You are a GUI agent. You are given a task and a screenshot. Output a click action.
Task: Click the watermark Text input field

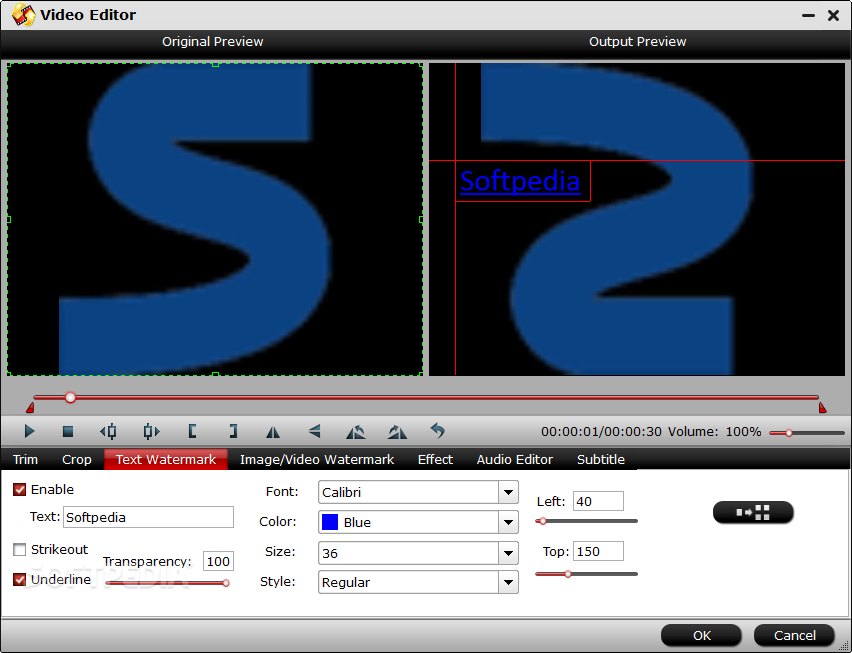tap(148, 517)
